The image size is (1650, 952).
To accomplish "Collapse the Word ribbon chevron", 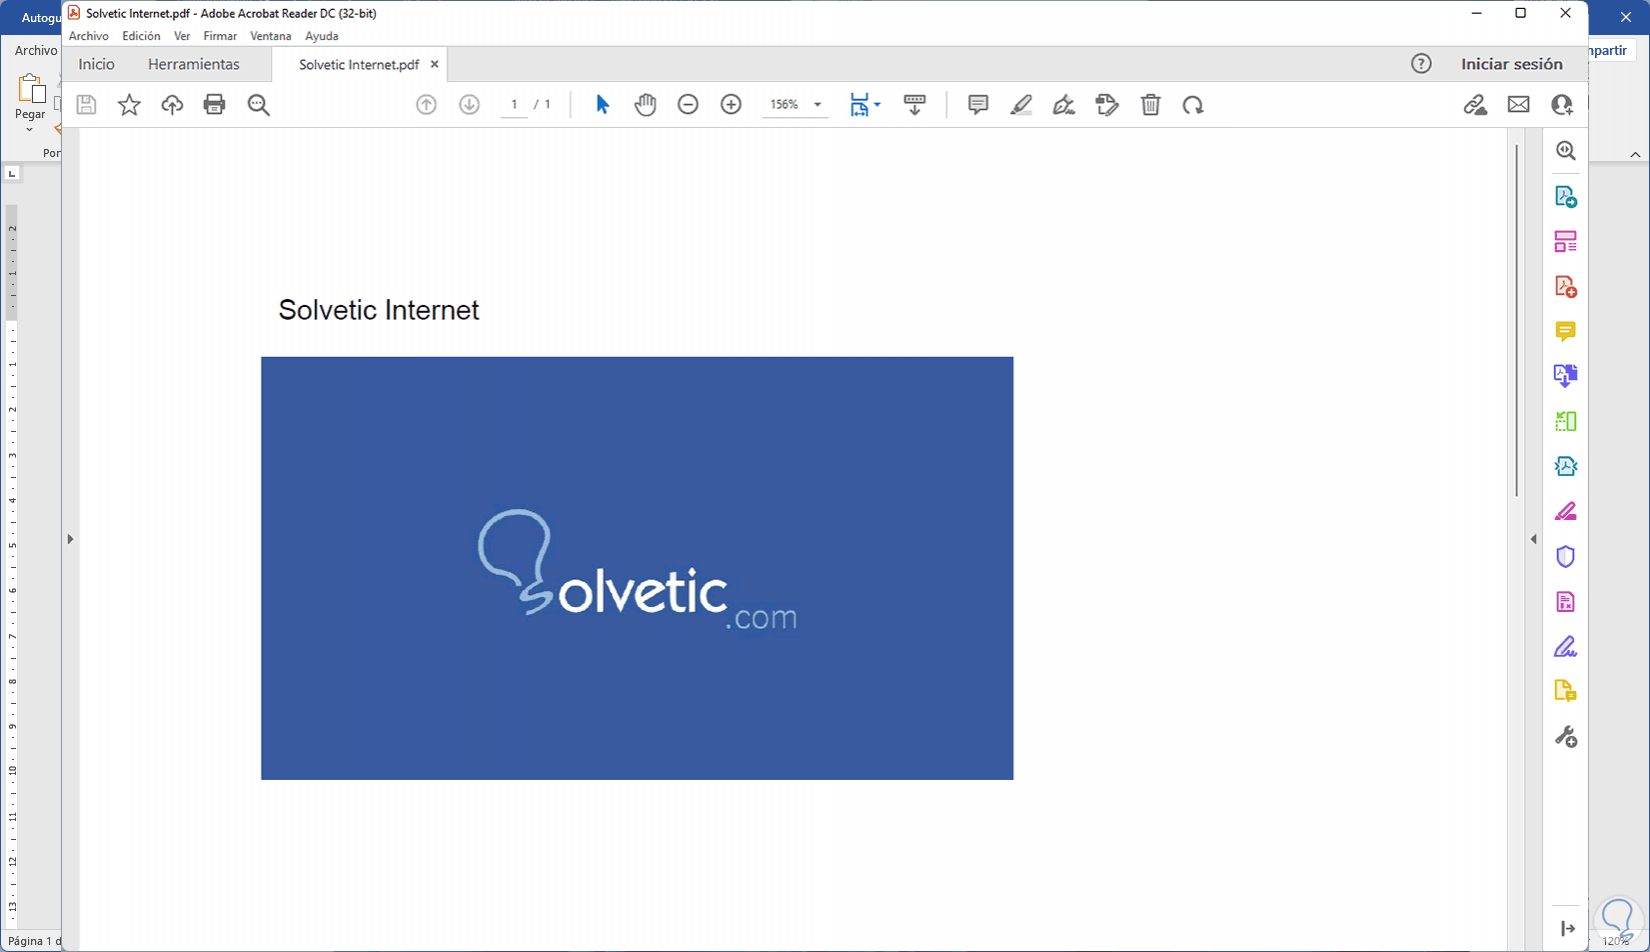I will coord(1635,155).
